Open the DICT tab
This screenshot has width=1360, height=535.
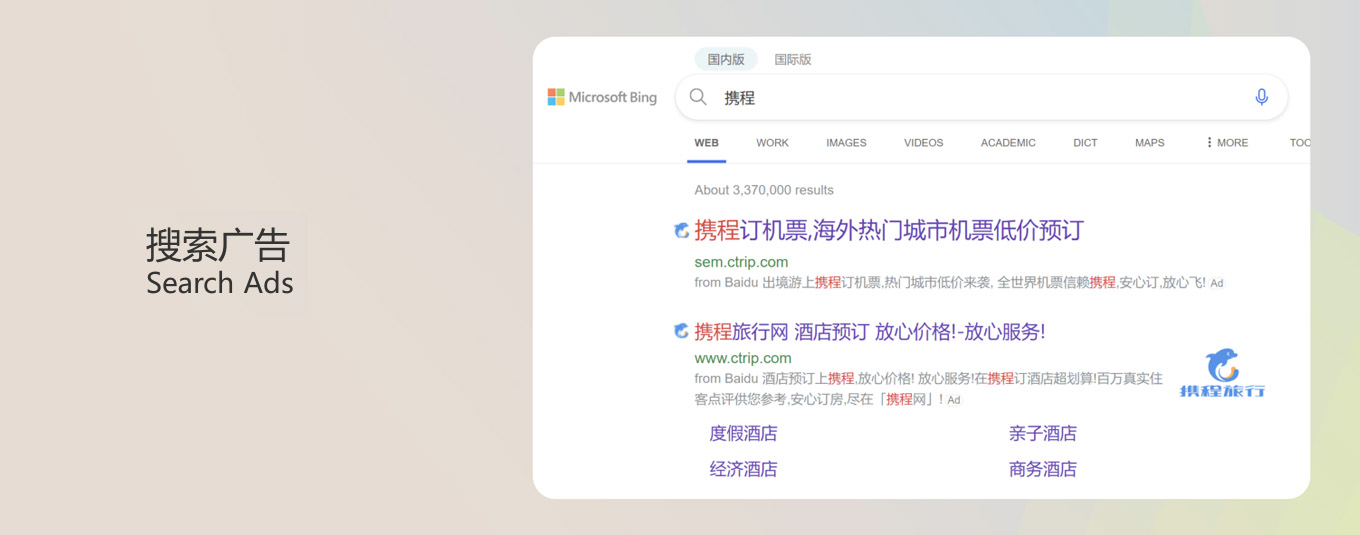[1085, 143]
